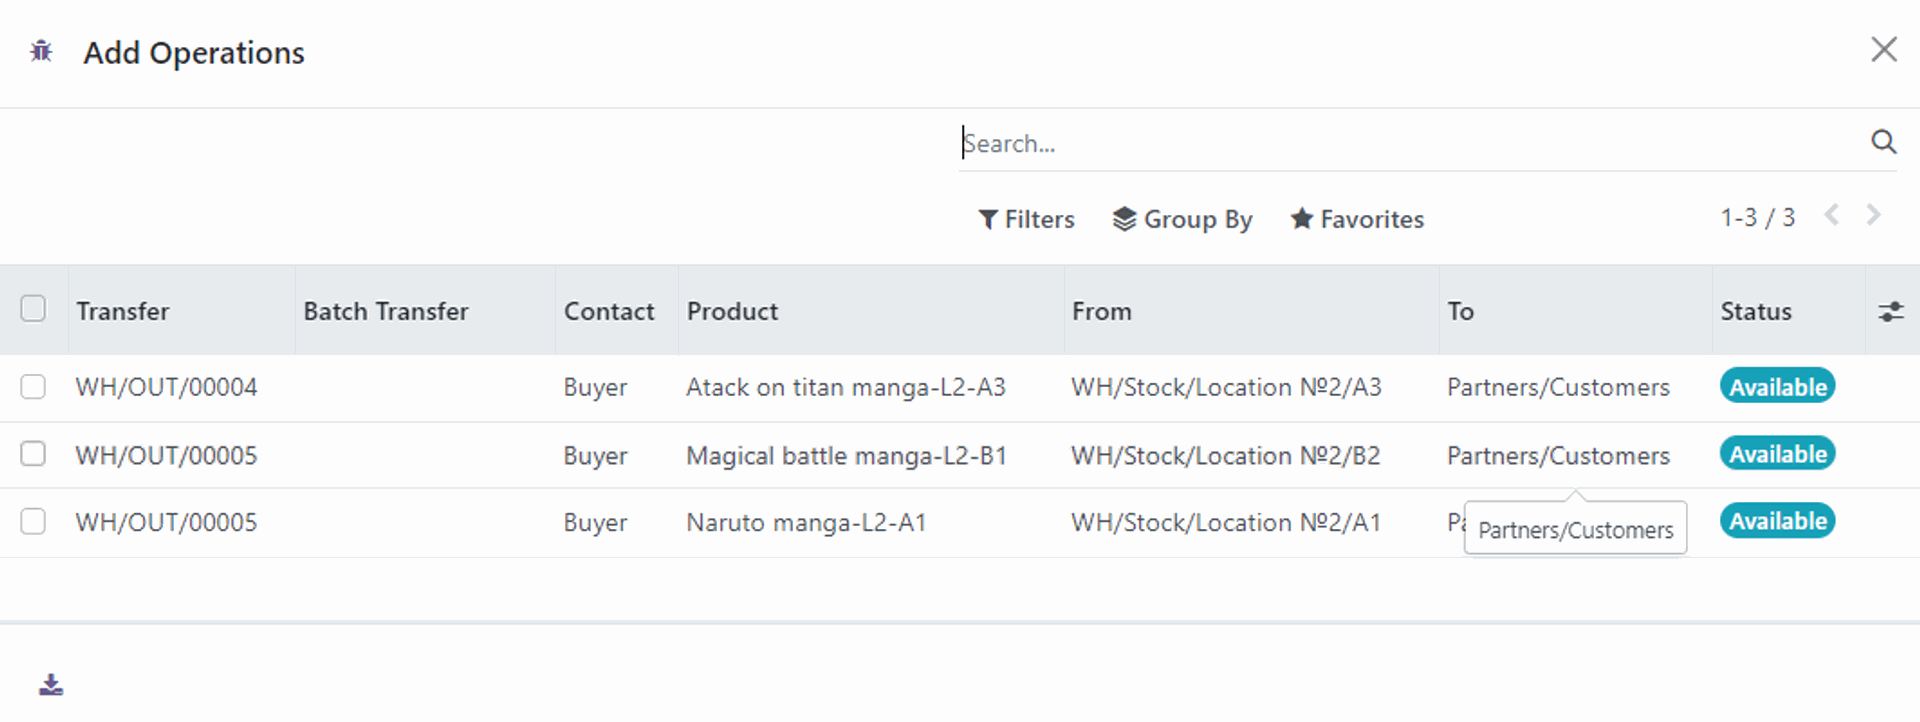
Task: Click the debug bug icon
Action: pos(41,51)
